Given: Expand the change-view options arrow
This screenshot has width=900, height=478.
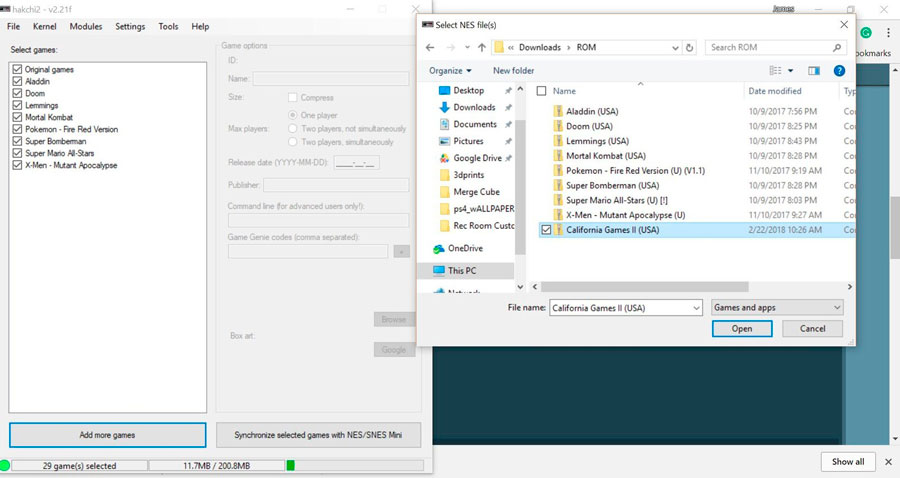Looking at the screenshot, I should [790, 71].
